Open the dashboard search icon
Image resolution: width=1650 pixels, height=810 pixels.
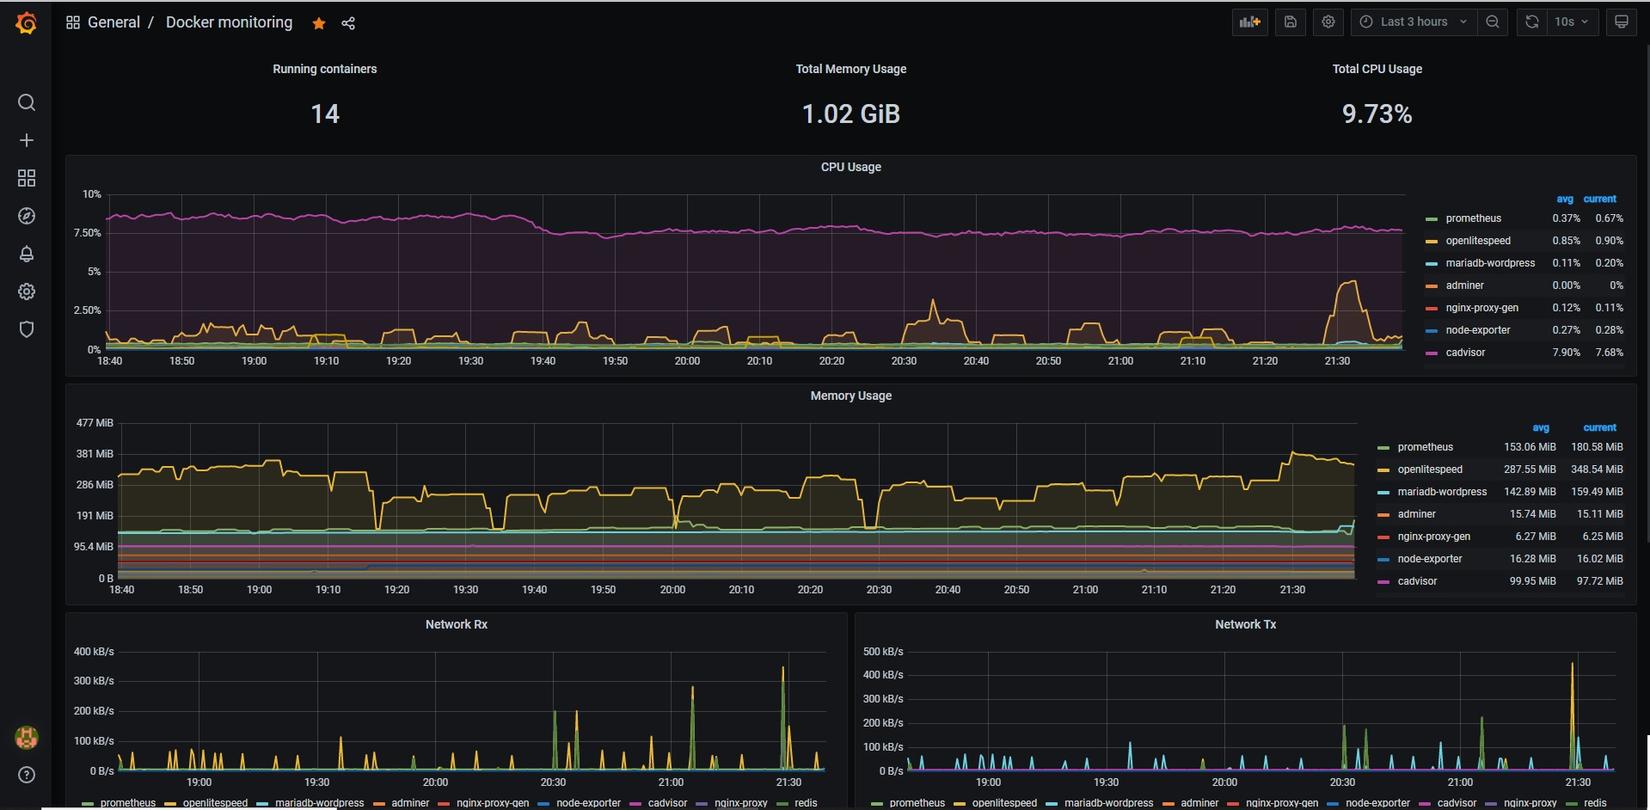click(27, 103)
